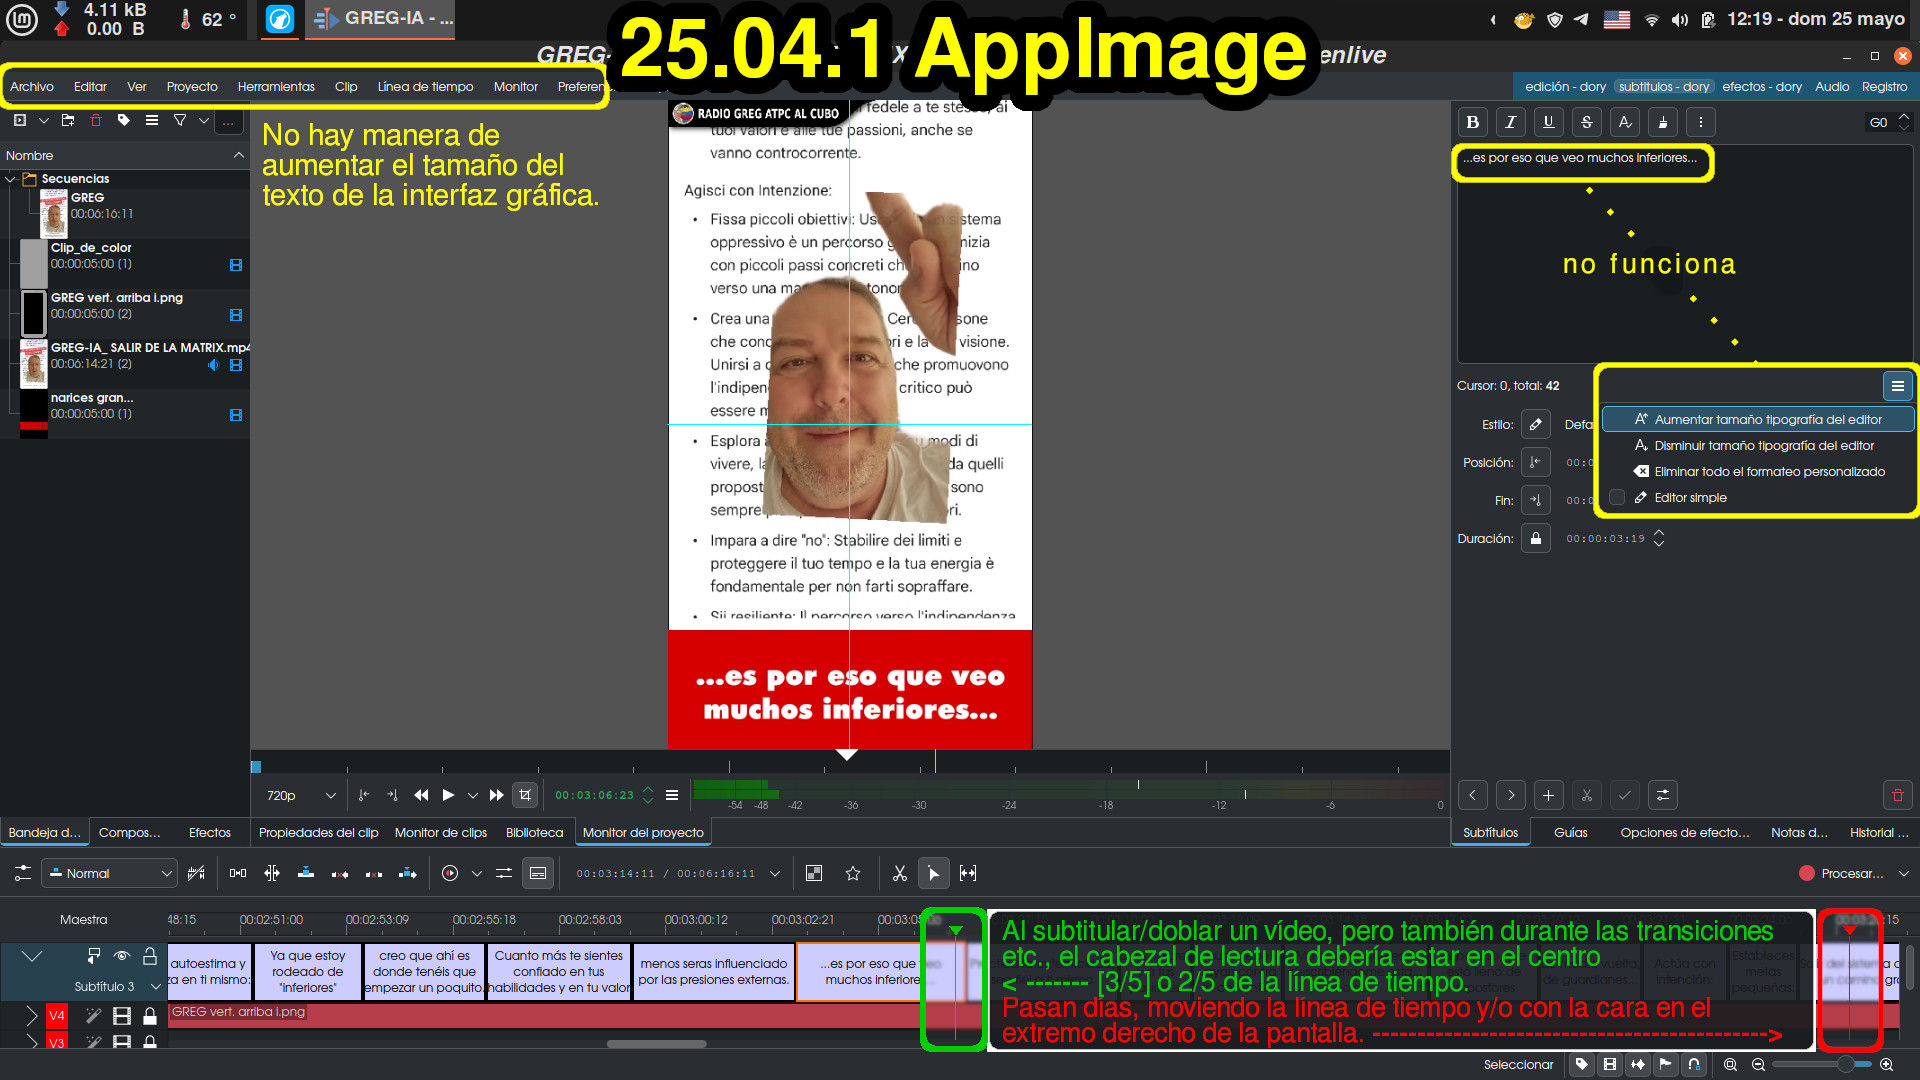Lock the subtitle track
This screenshot has width=1920, height=1080.
coord(150,955)
